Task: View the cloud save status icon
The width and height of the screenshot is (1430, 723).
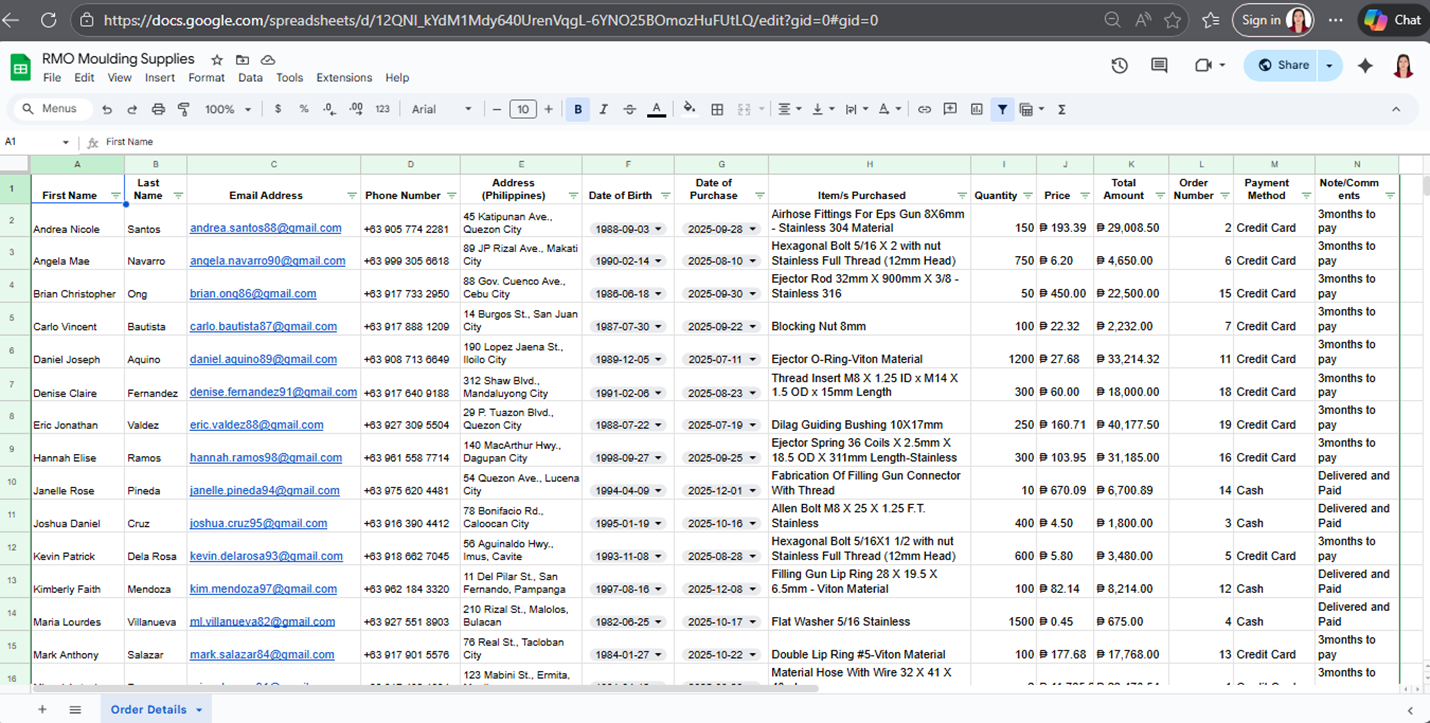Action: pyautogui.click(x=268, y=60)
